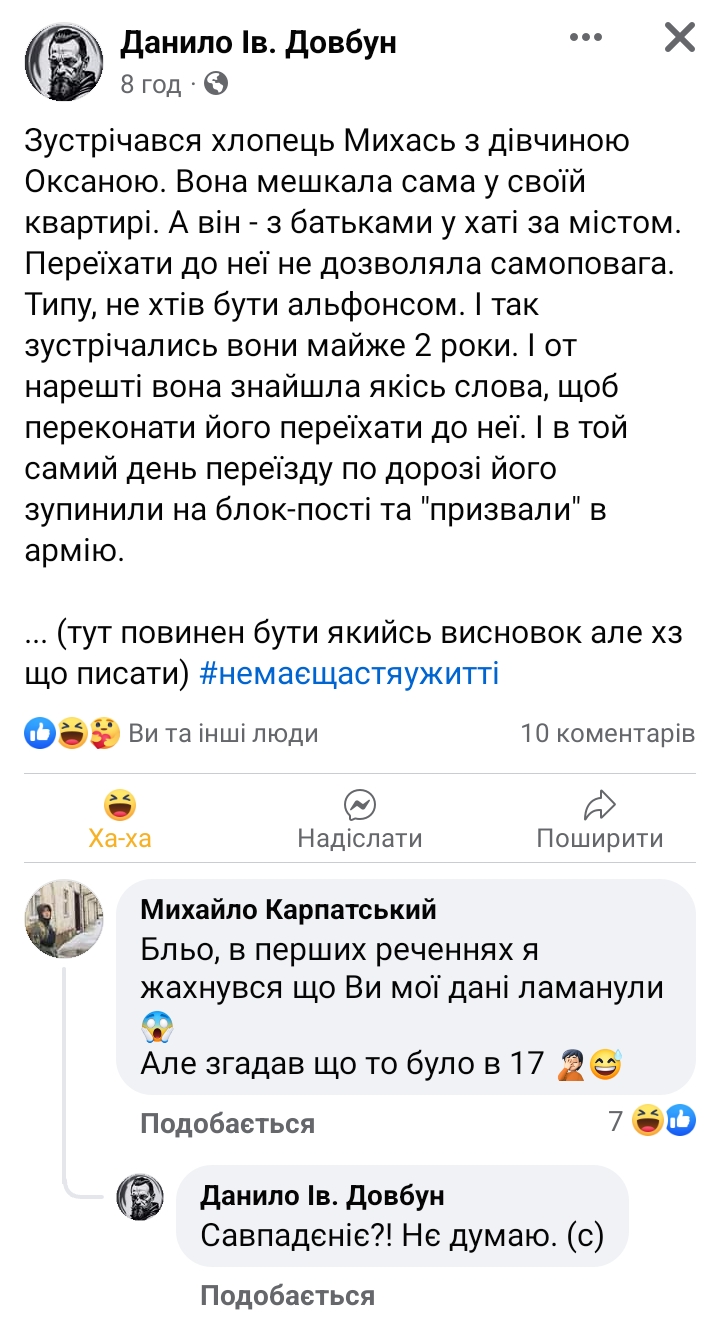This screenshot has width=719, height=1320.
Task: Like the reply with Подобається
Action: [x=287, y=1296]
